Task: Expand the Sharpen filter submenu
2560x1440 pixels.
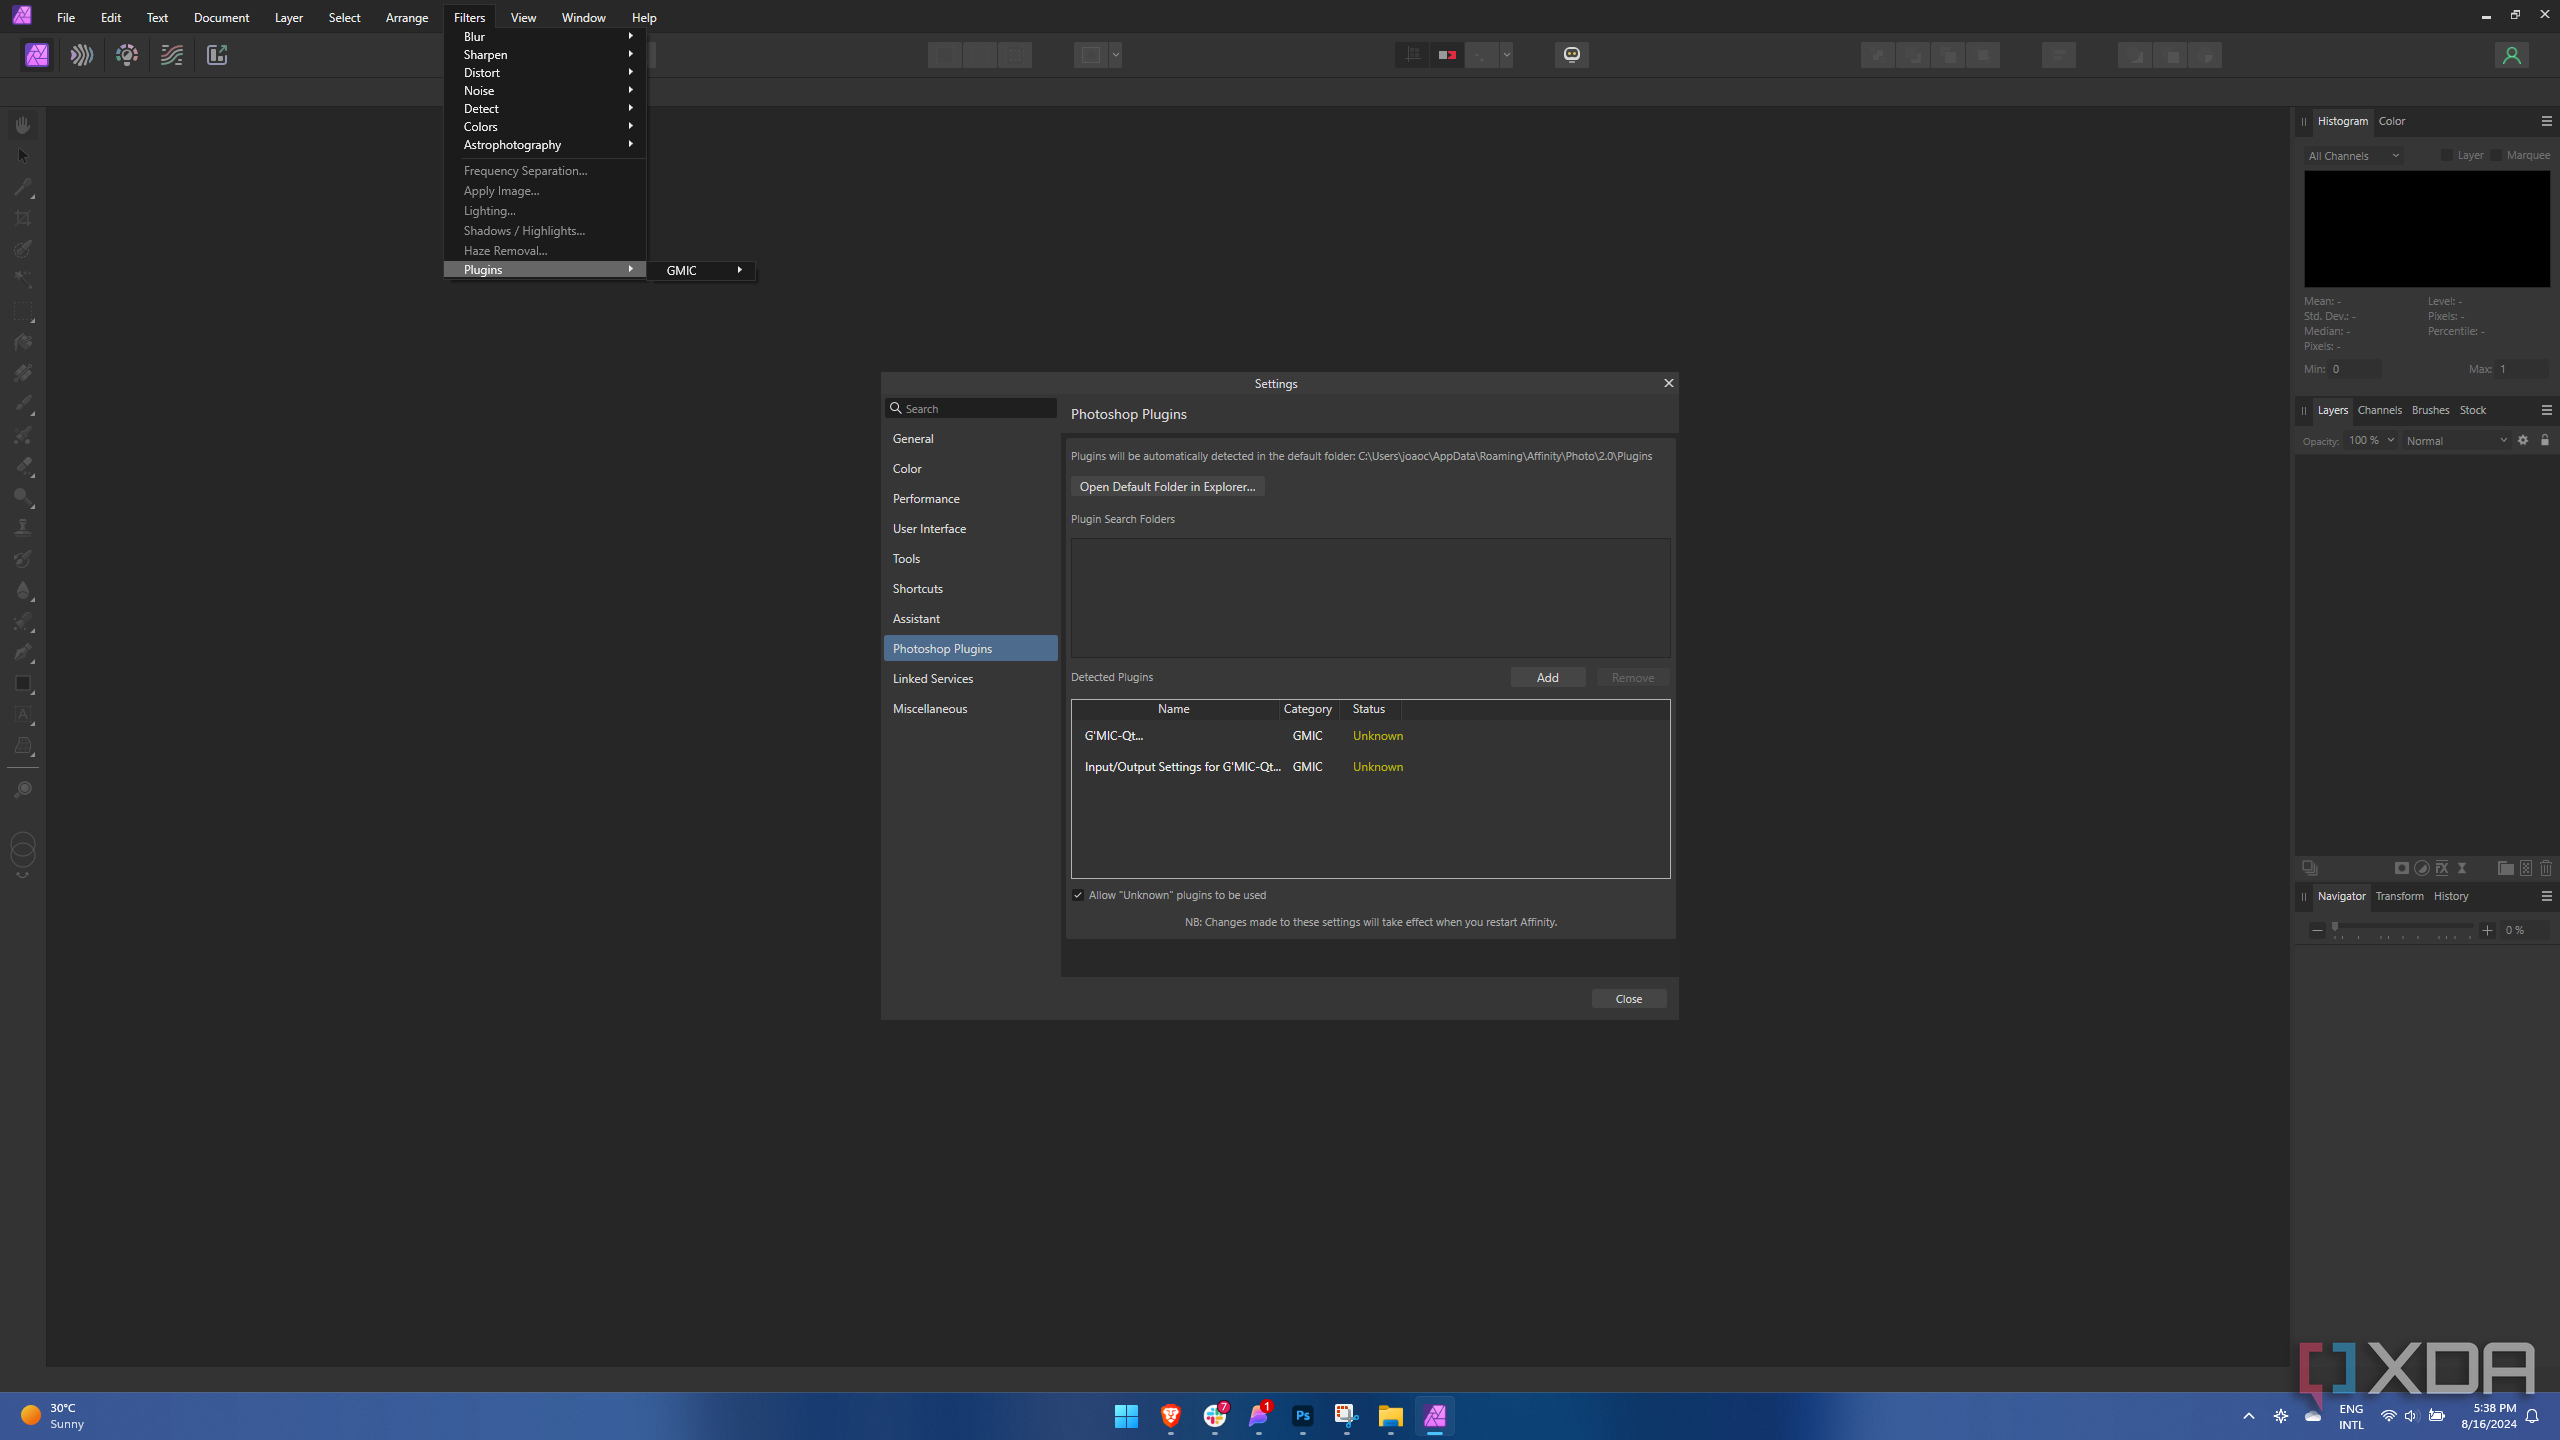Action: tap(546, 55)
